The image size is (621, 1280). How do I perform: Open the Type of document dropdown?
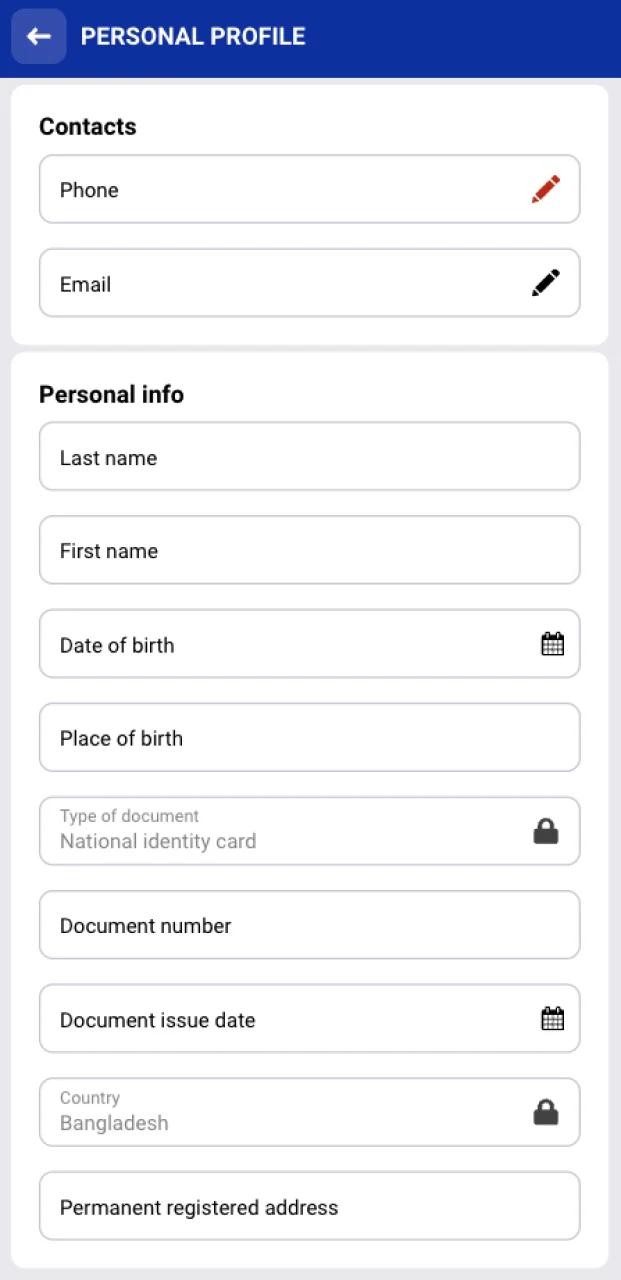(280, 831)
